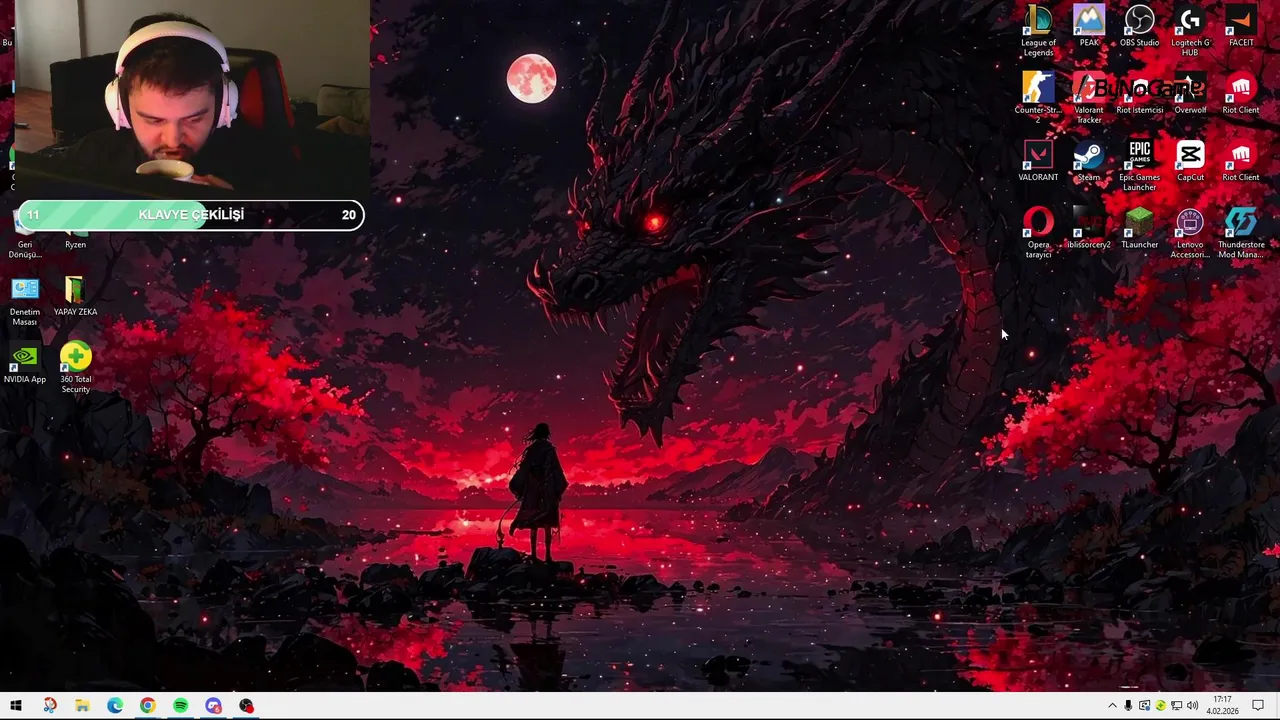
Task: Open the iblissorcery2 desktop icon
Action: (1089, 227)
